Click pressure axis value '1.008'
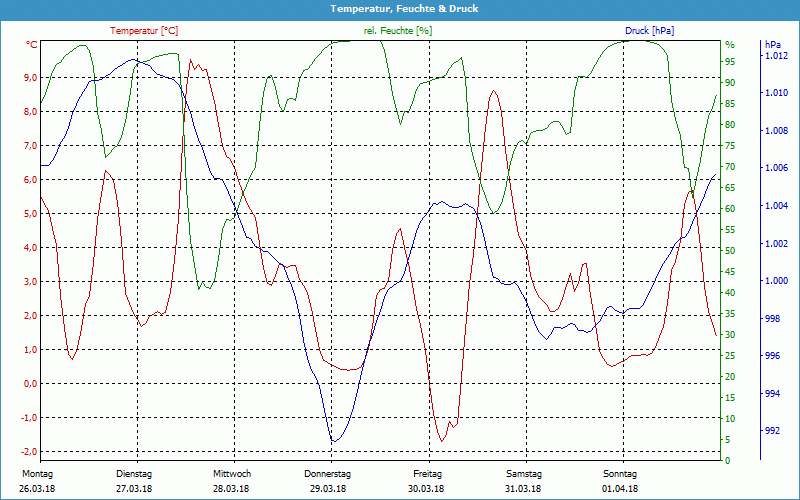Viewport: 800px width, 500px height. 776,131
